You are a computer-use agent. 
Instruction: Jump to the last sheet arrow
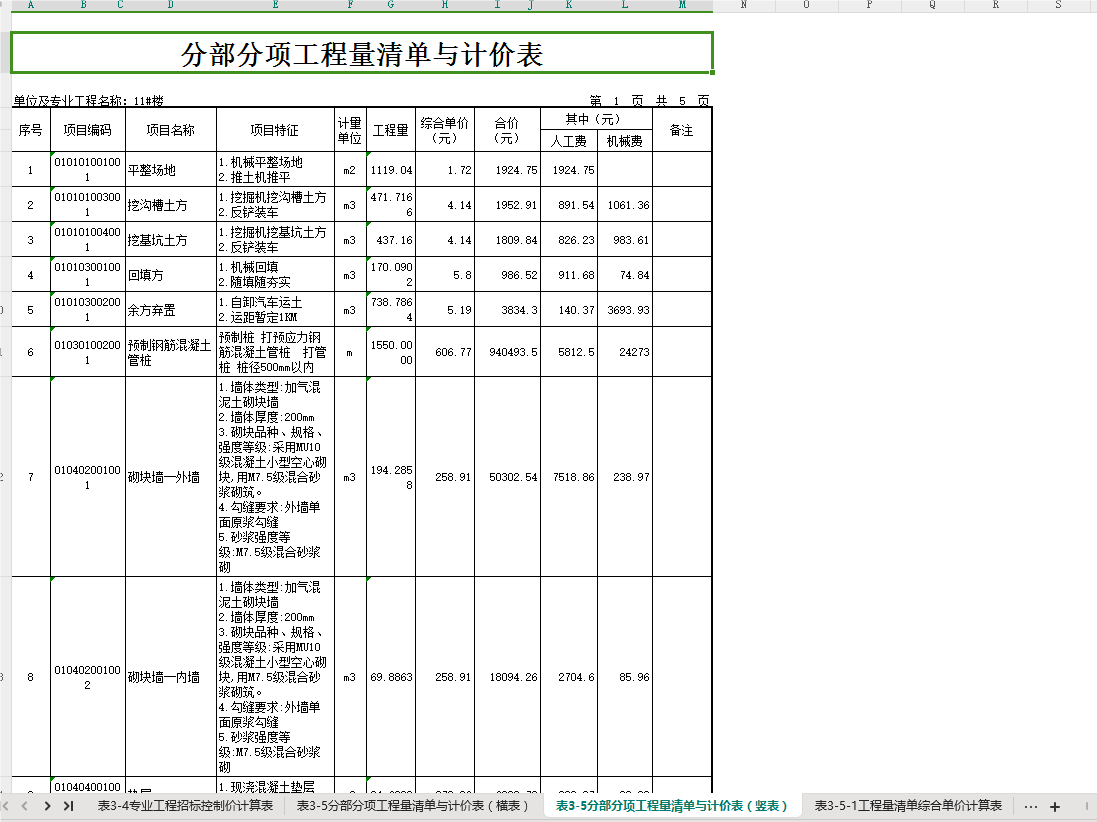point(69,806)
